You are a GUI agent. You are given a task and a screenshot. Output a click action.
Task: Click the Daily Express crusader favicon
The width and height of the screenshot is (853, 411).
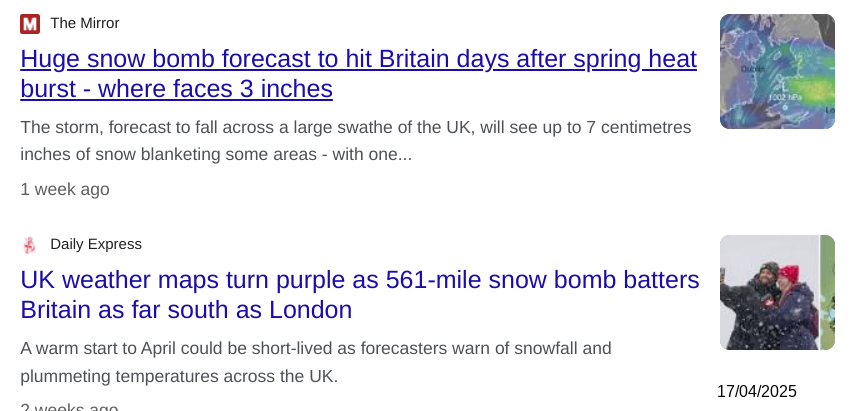tap(30, 245)
